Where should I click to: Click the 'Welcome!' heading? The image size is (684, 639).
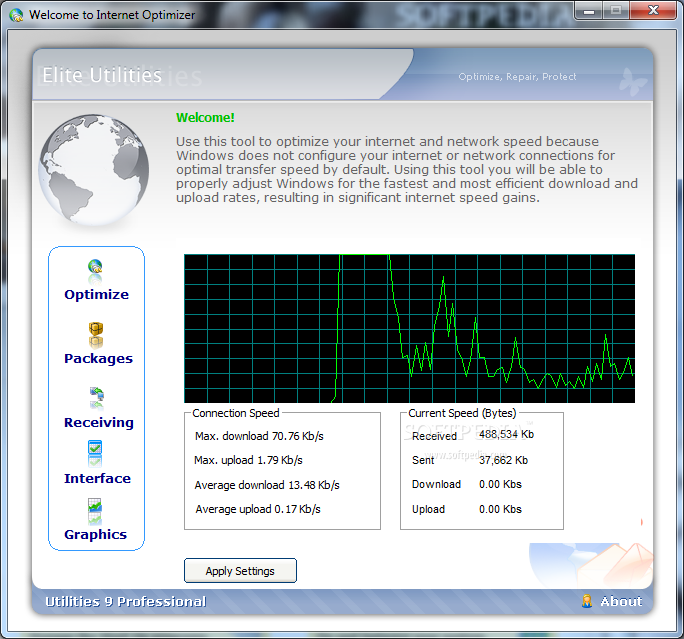click(205, 118)
